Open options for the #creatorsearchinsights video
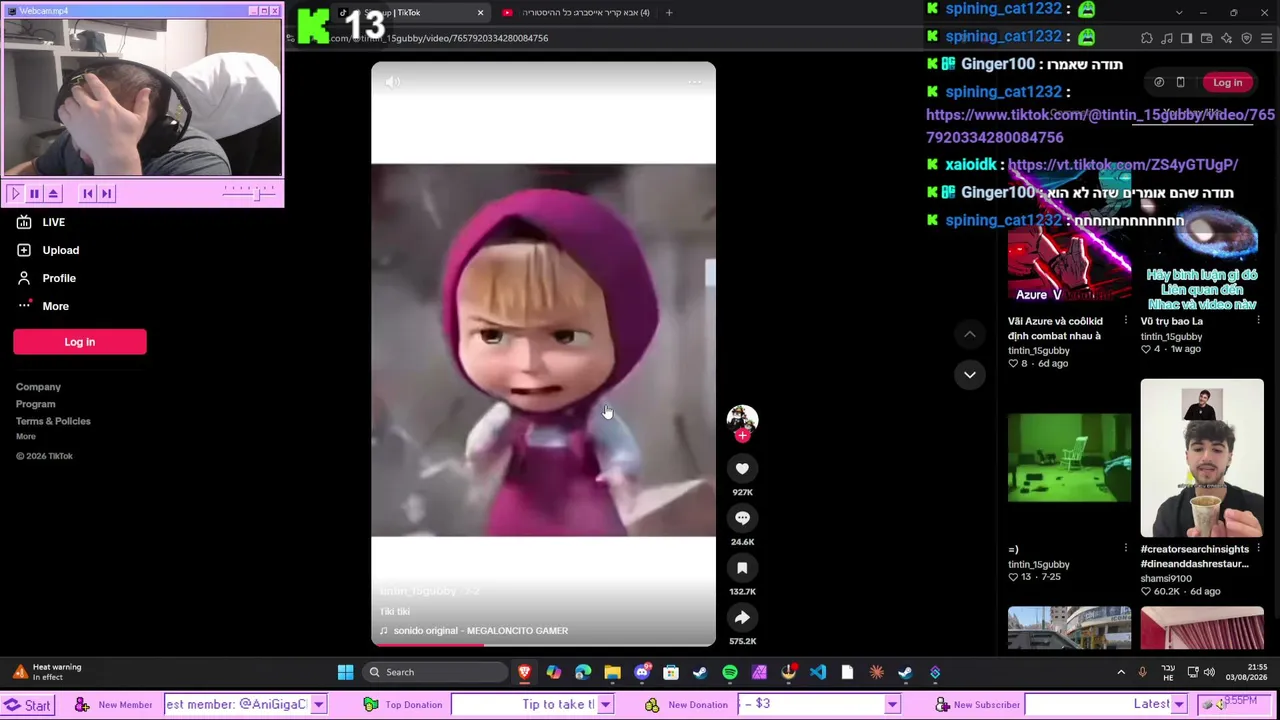The height and width of the screenshot is (720, 1280). (x=1258, y=549)
